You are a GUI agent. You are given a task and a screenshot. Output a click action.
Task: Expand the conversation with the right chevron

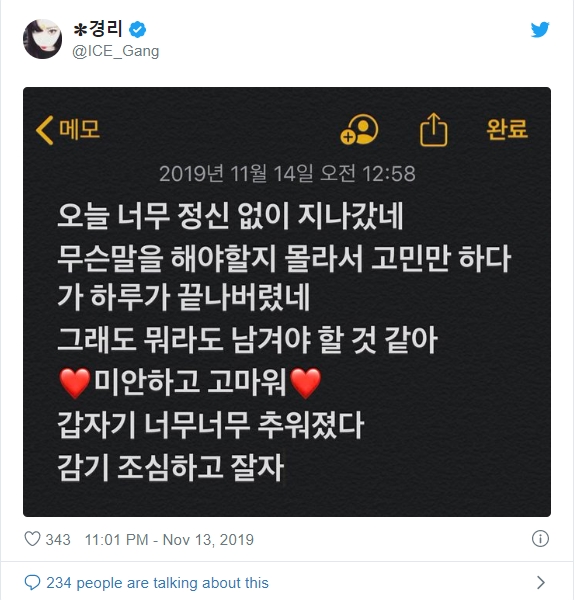pyautogui.click(x=540, y=582)
